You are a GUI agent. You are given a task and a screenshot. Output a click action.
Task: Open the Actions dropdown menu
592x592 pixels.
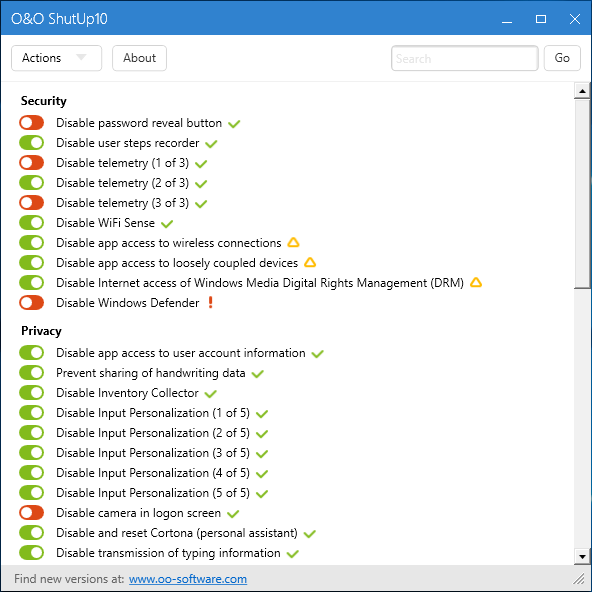pos(56,58)
